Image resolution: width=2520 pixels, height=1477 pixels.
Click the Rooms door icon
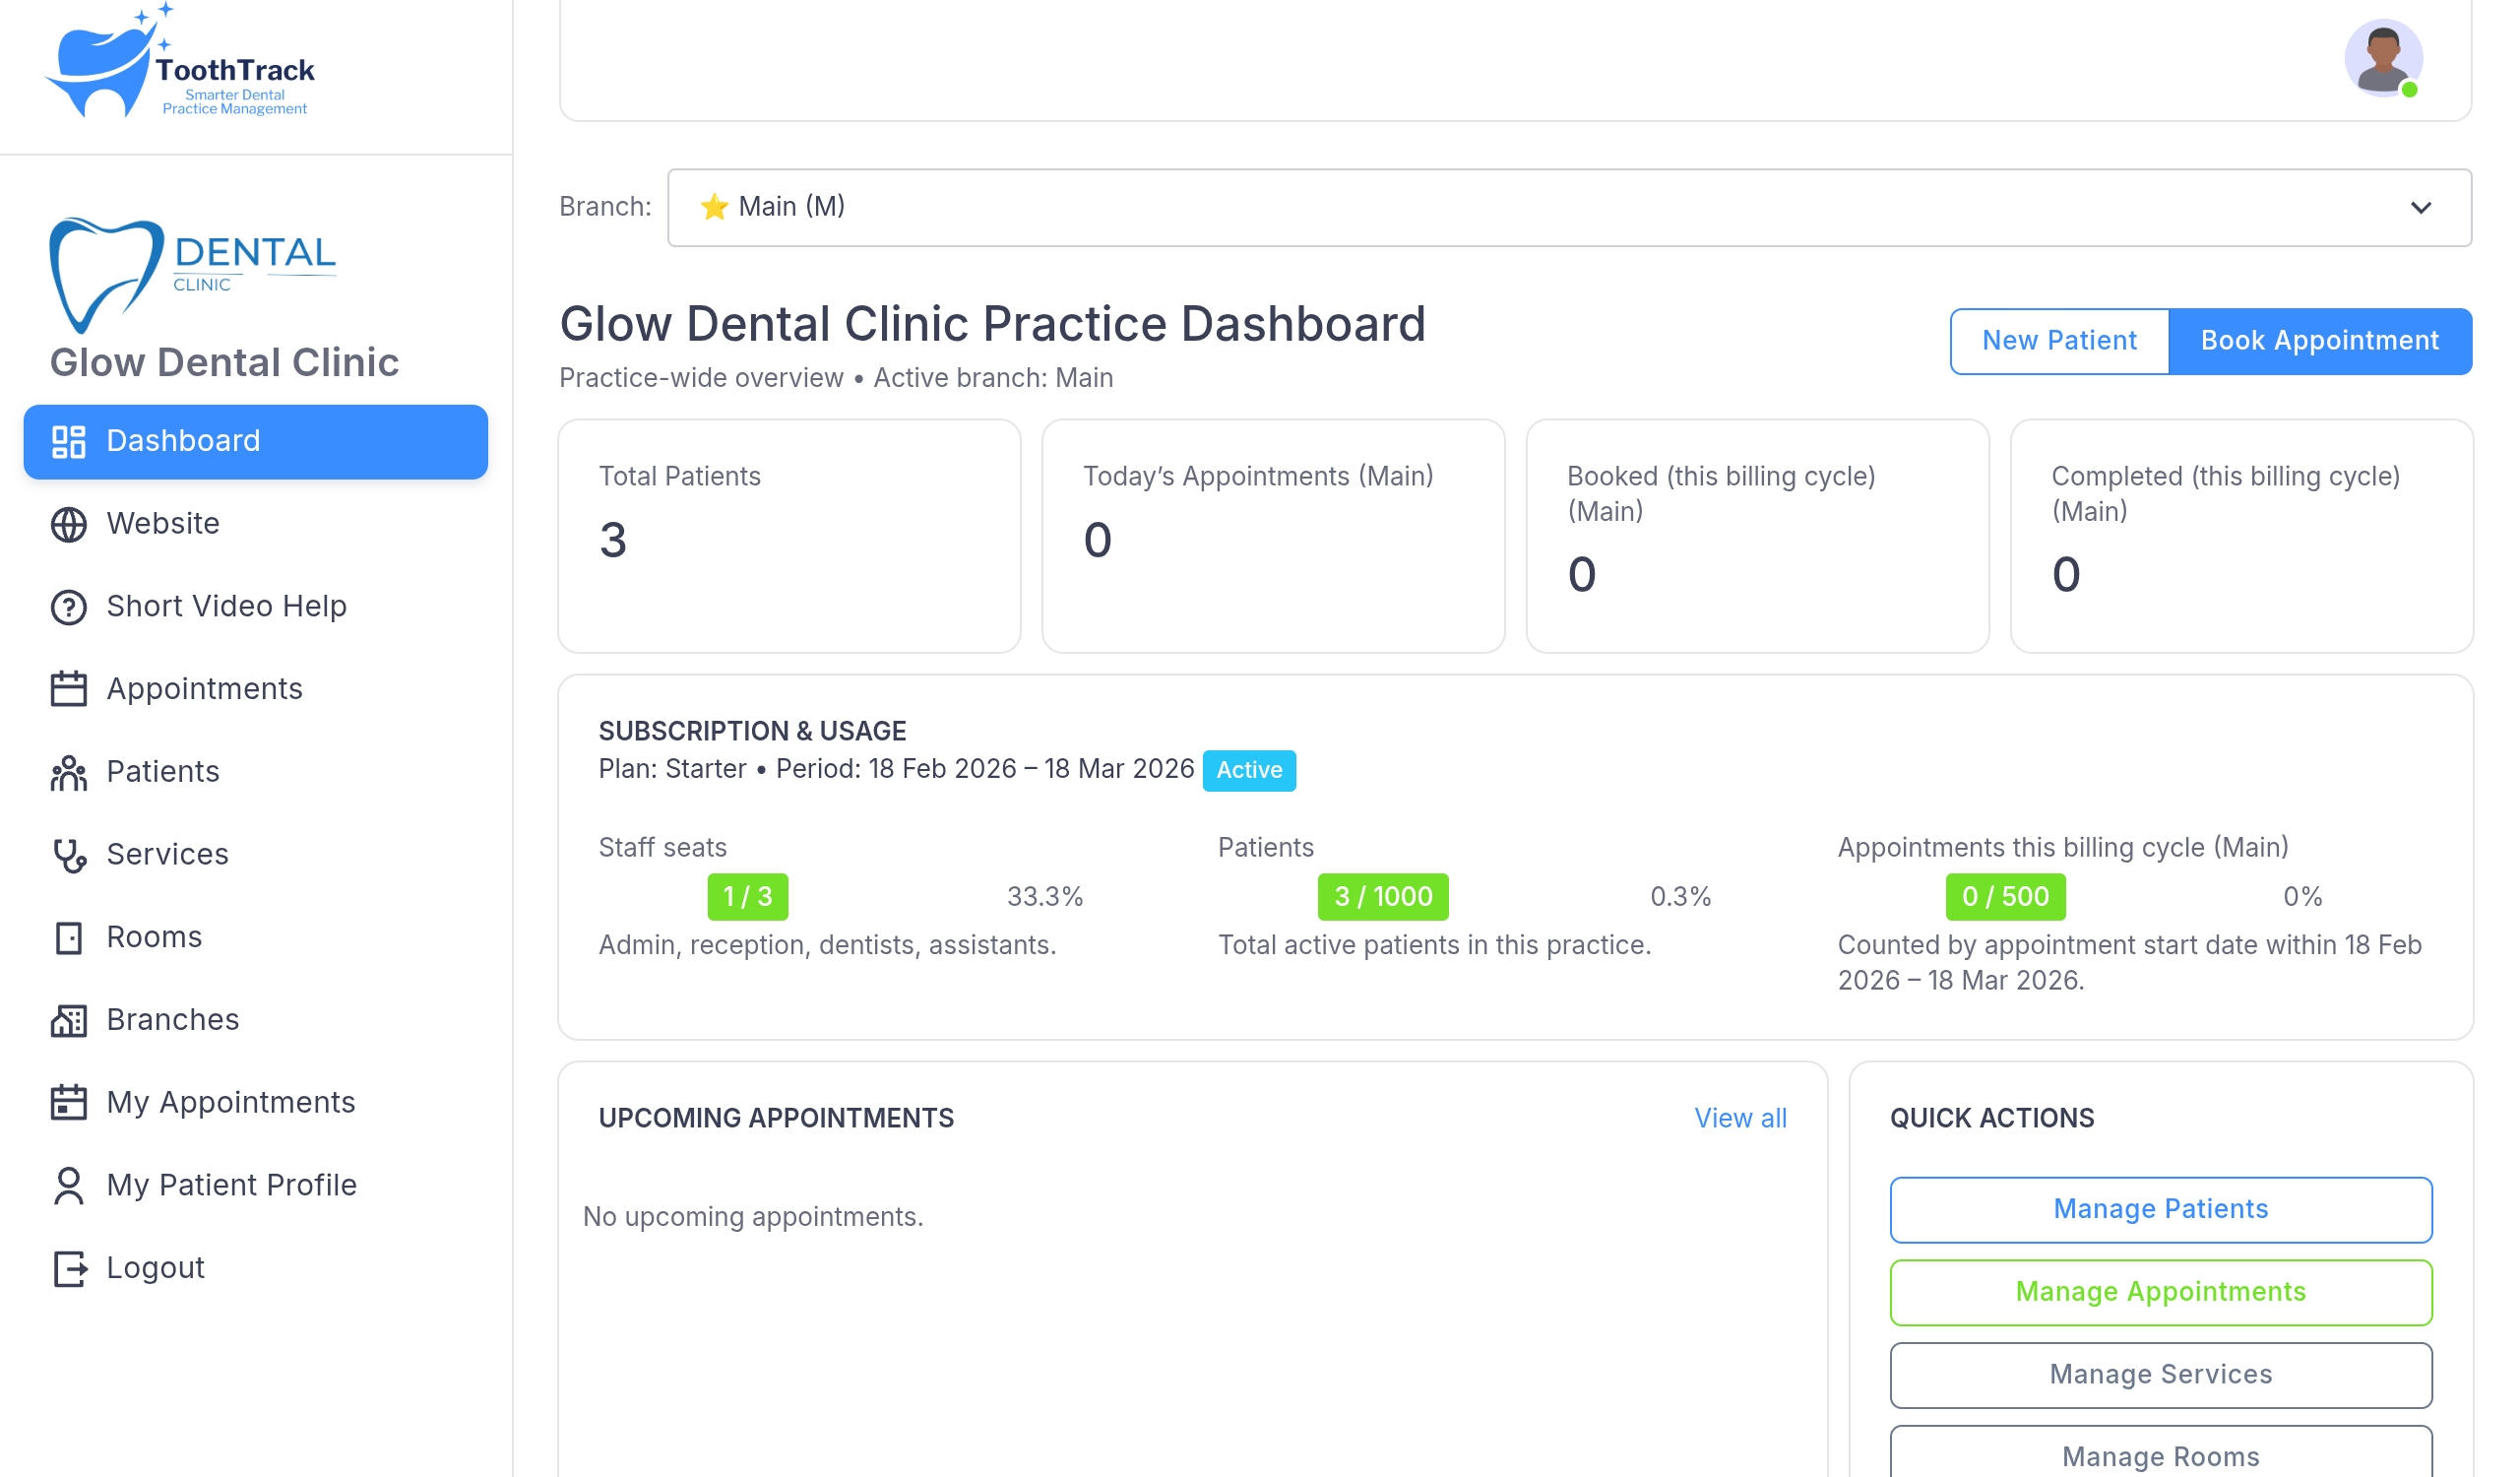pyautogui.click(x=68, y=938)
